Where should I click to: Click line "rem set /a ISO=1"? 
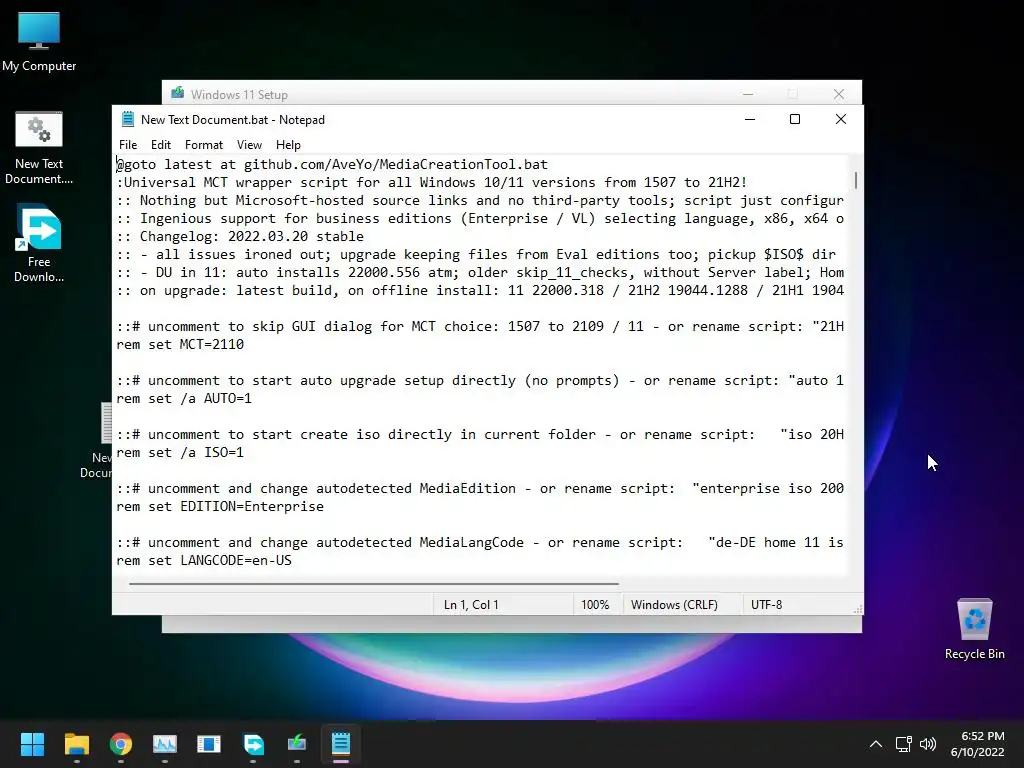coord(180,453)
